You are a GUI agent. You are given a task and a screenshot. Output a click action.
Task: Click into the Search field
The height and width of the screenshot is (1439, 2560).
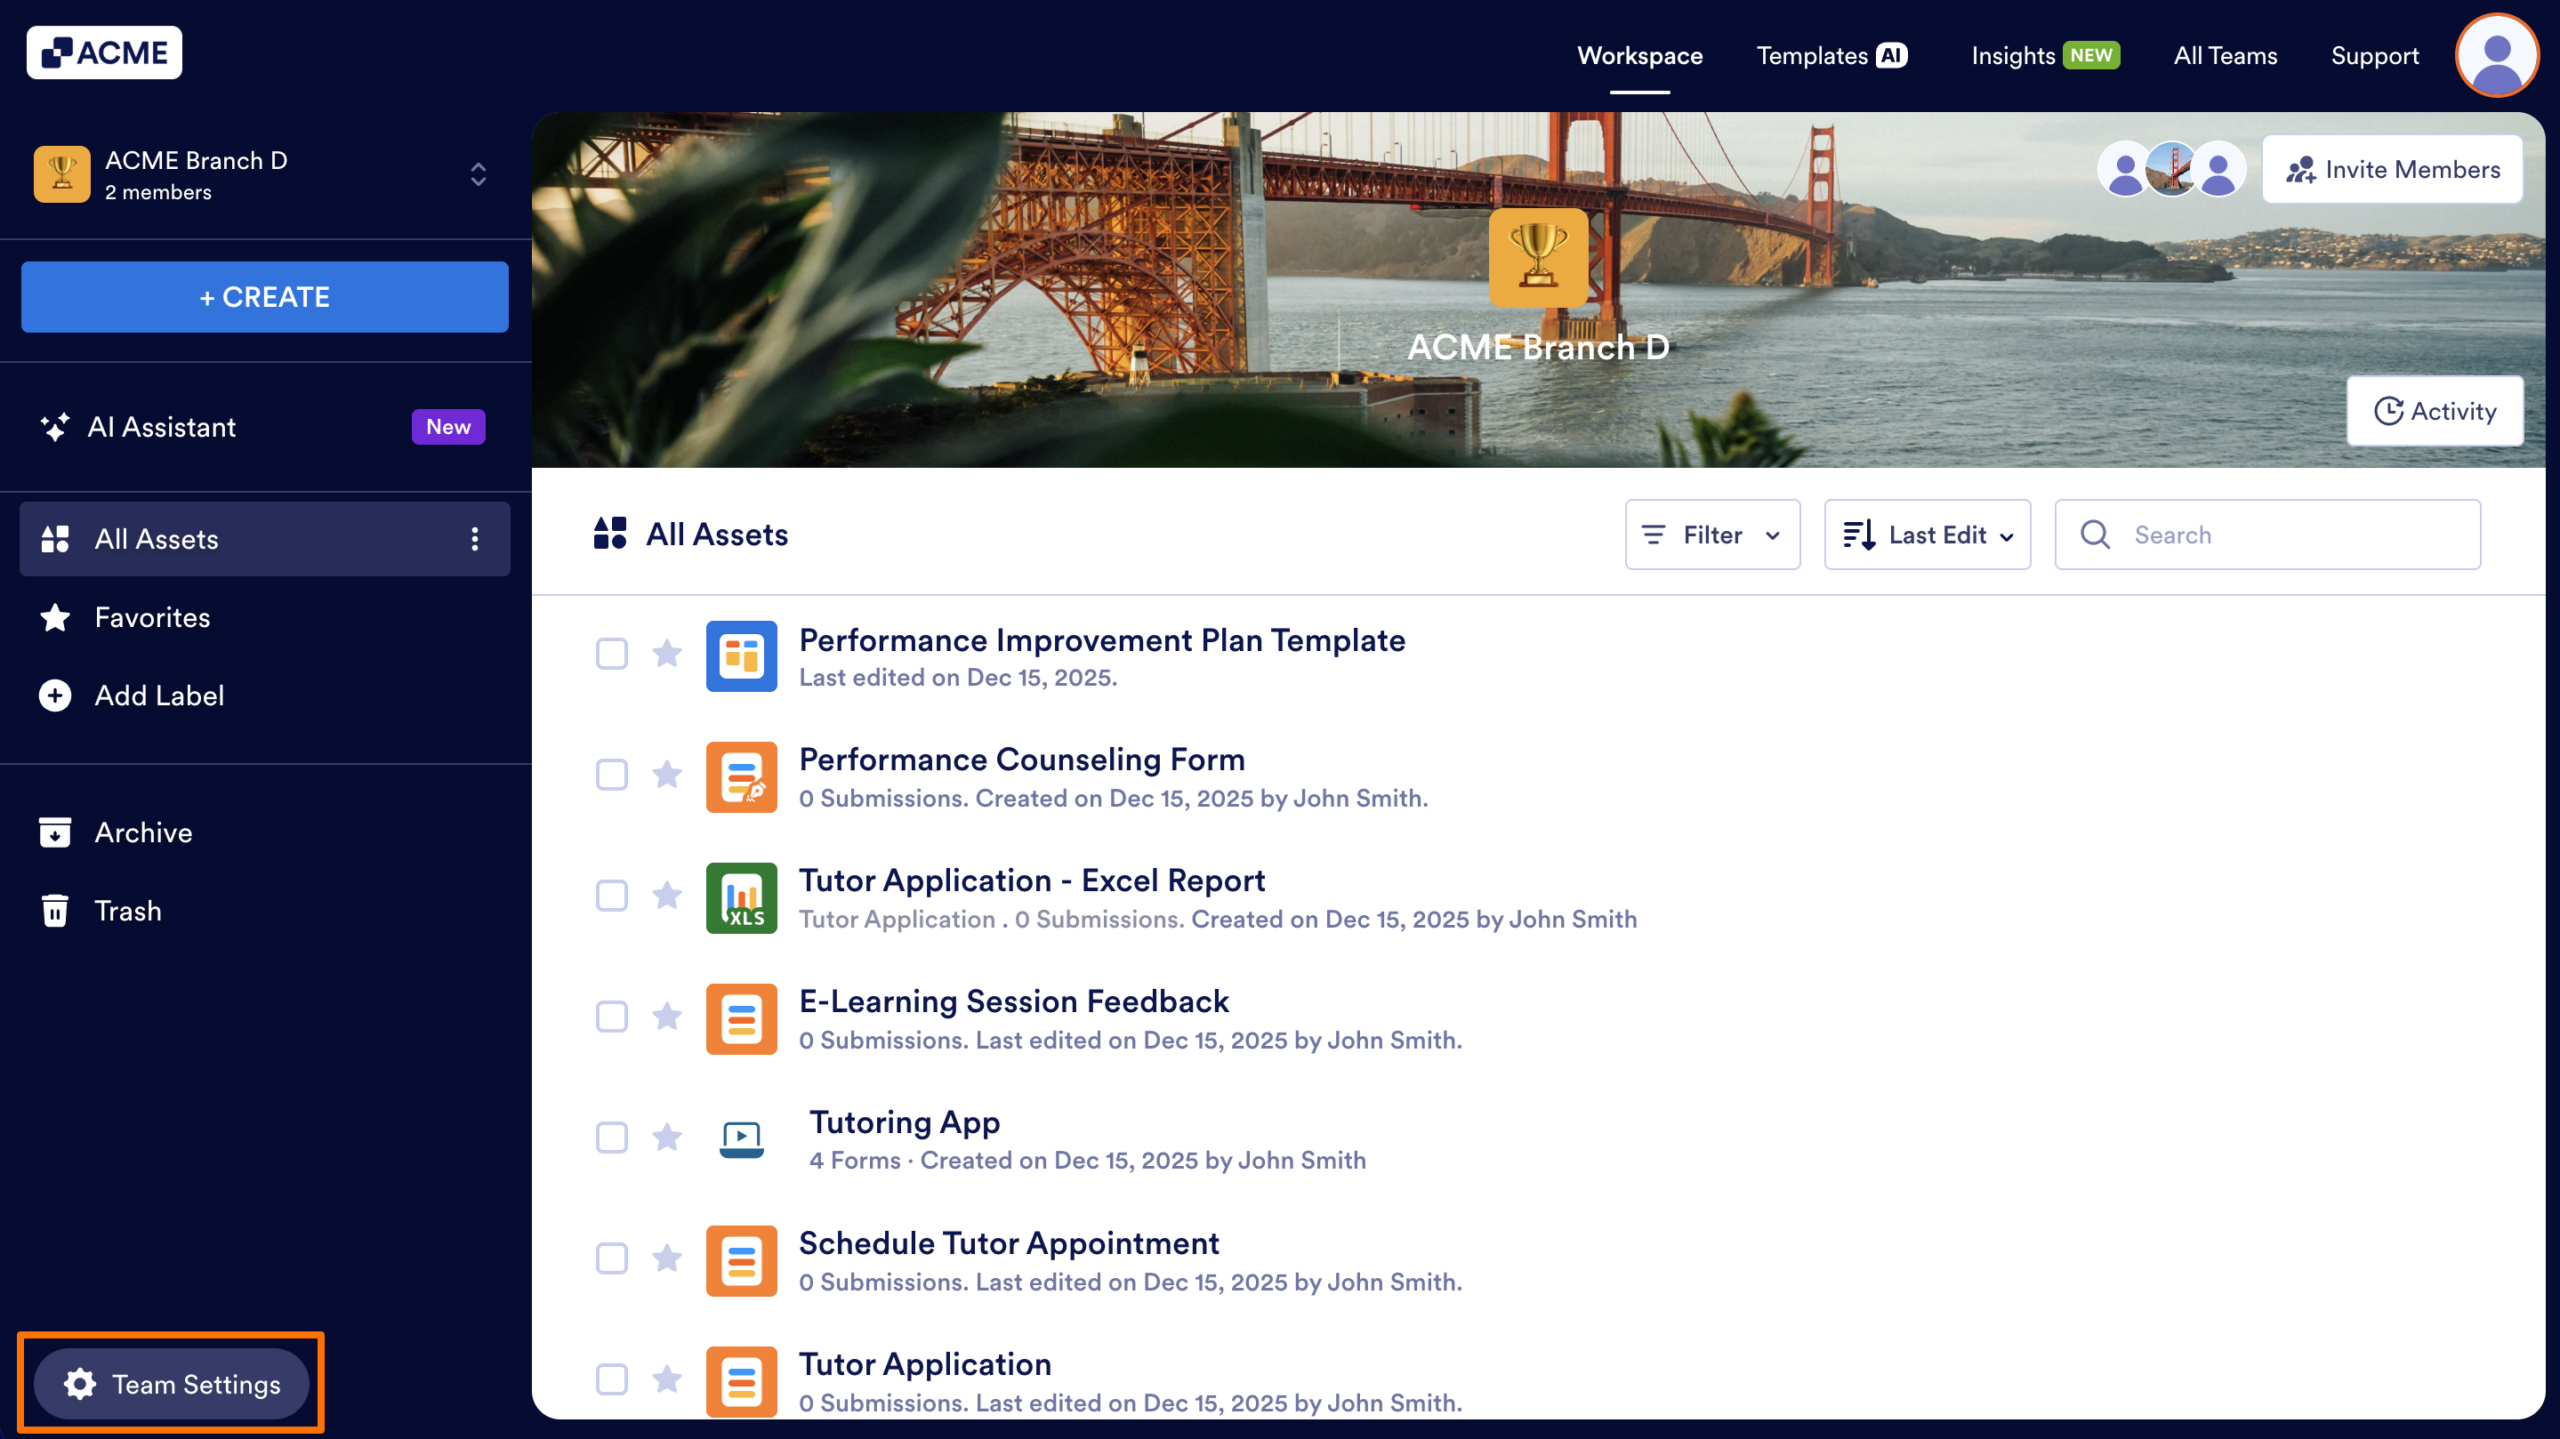click(x=2290, y=535)
